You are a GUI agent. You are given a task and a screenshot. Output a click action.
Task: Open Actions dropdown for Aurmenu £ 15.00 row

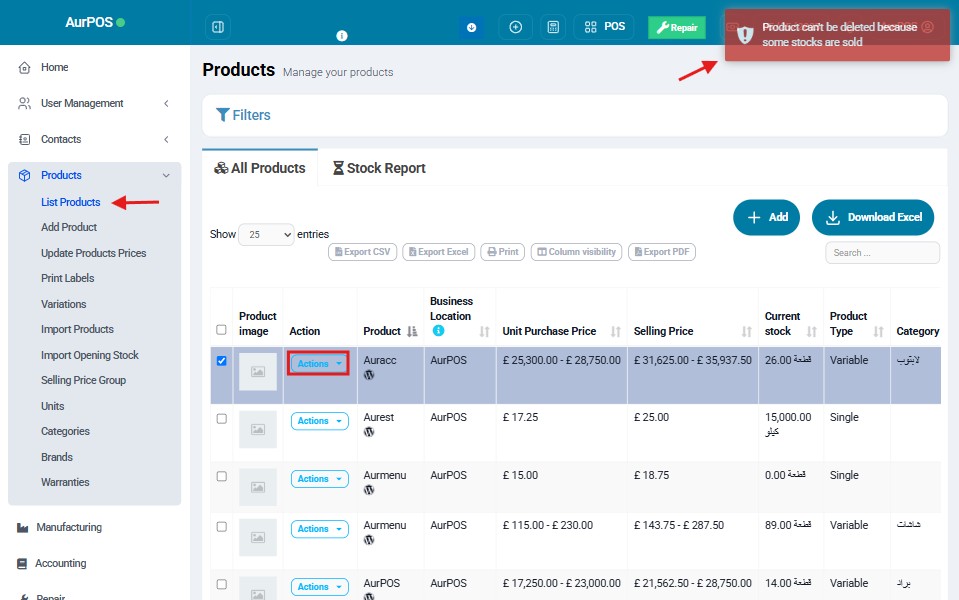click(x=319, y=479)
